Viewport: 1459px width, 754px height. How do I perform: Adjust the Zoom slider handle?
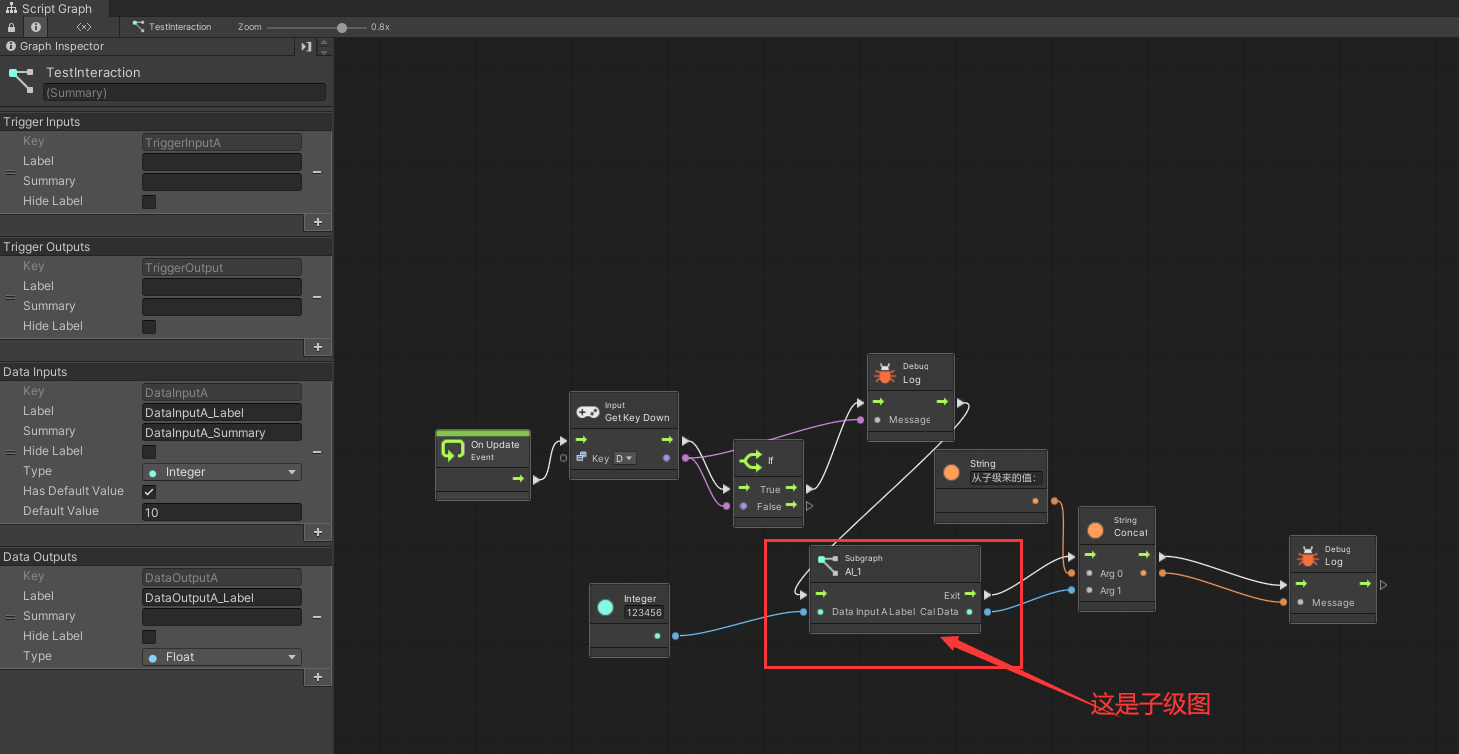pyautogui.click(x=342, y=27)
